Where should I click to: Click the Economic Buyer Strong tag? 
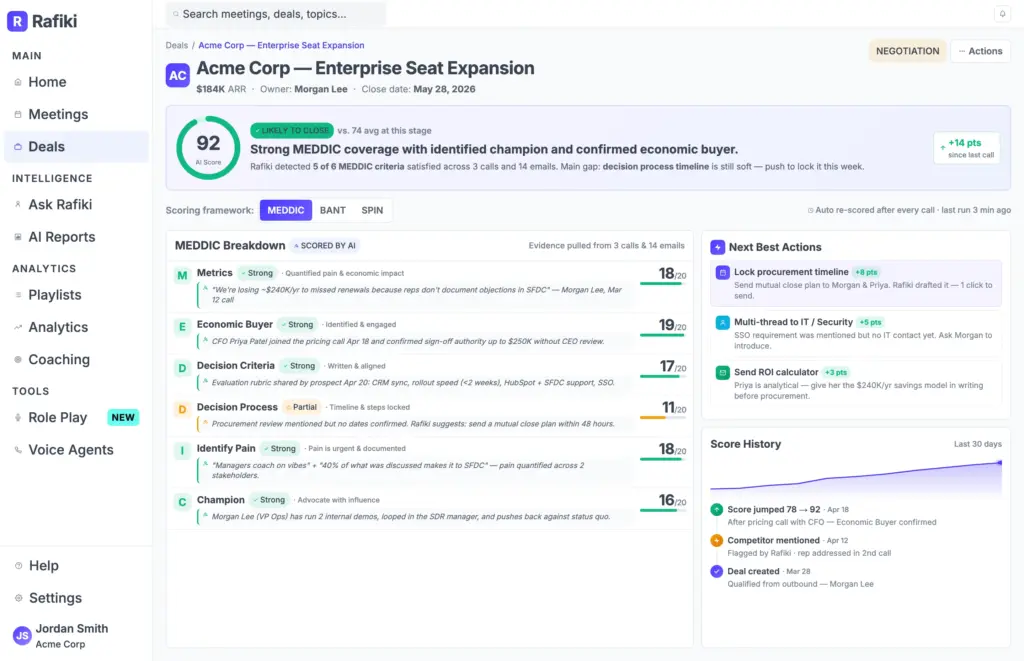[x=297, y=325]
